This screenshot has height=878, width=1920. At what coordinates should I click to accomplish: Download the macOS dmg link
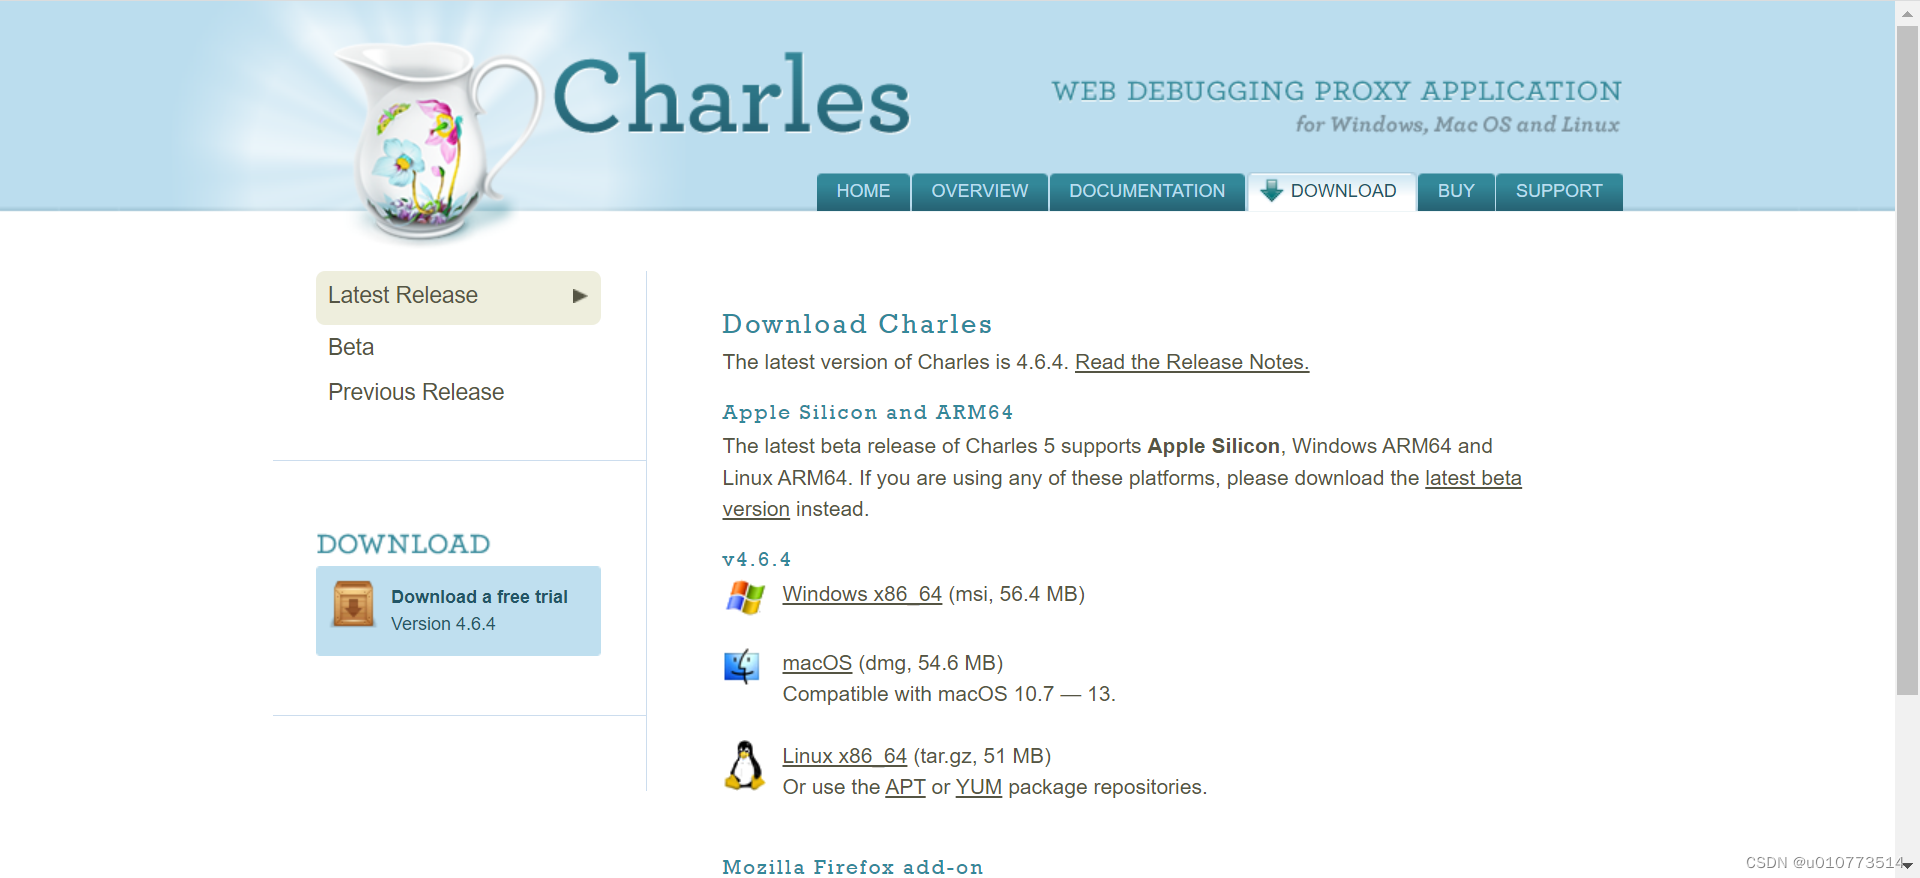click(x=817, y=663)
